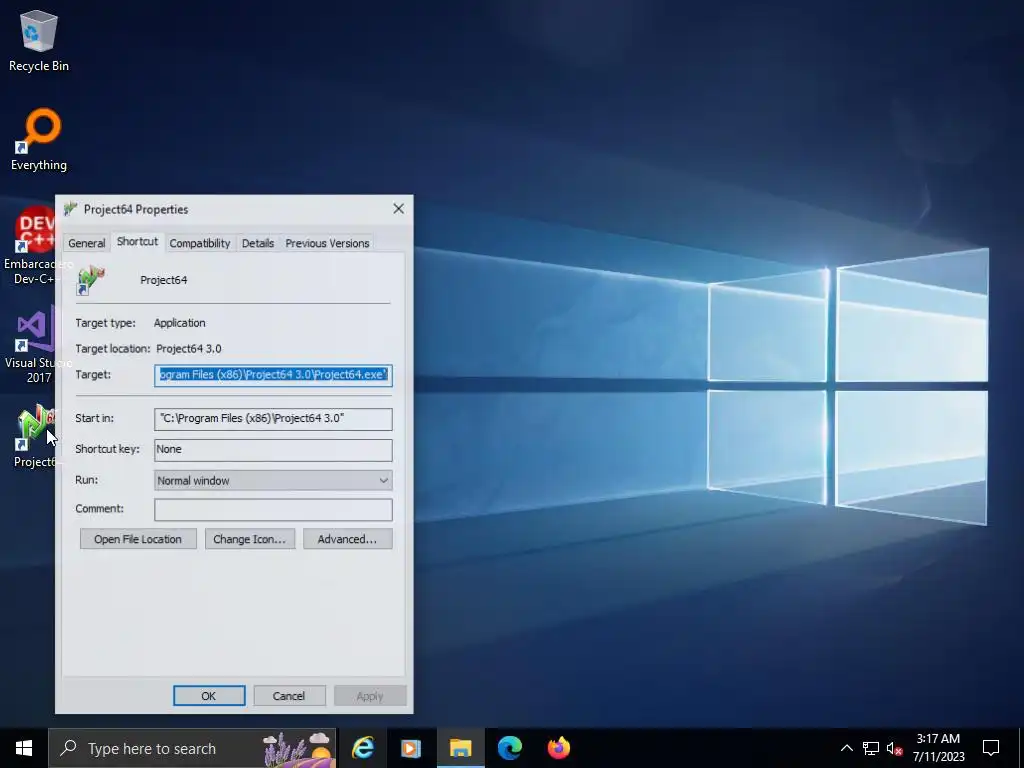Screen dimensions: 1024x768
Task: Open the media player taskbar icon
Action: pyautogui.click(x=411, y=748)
